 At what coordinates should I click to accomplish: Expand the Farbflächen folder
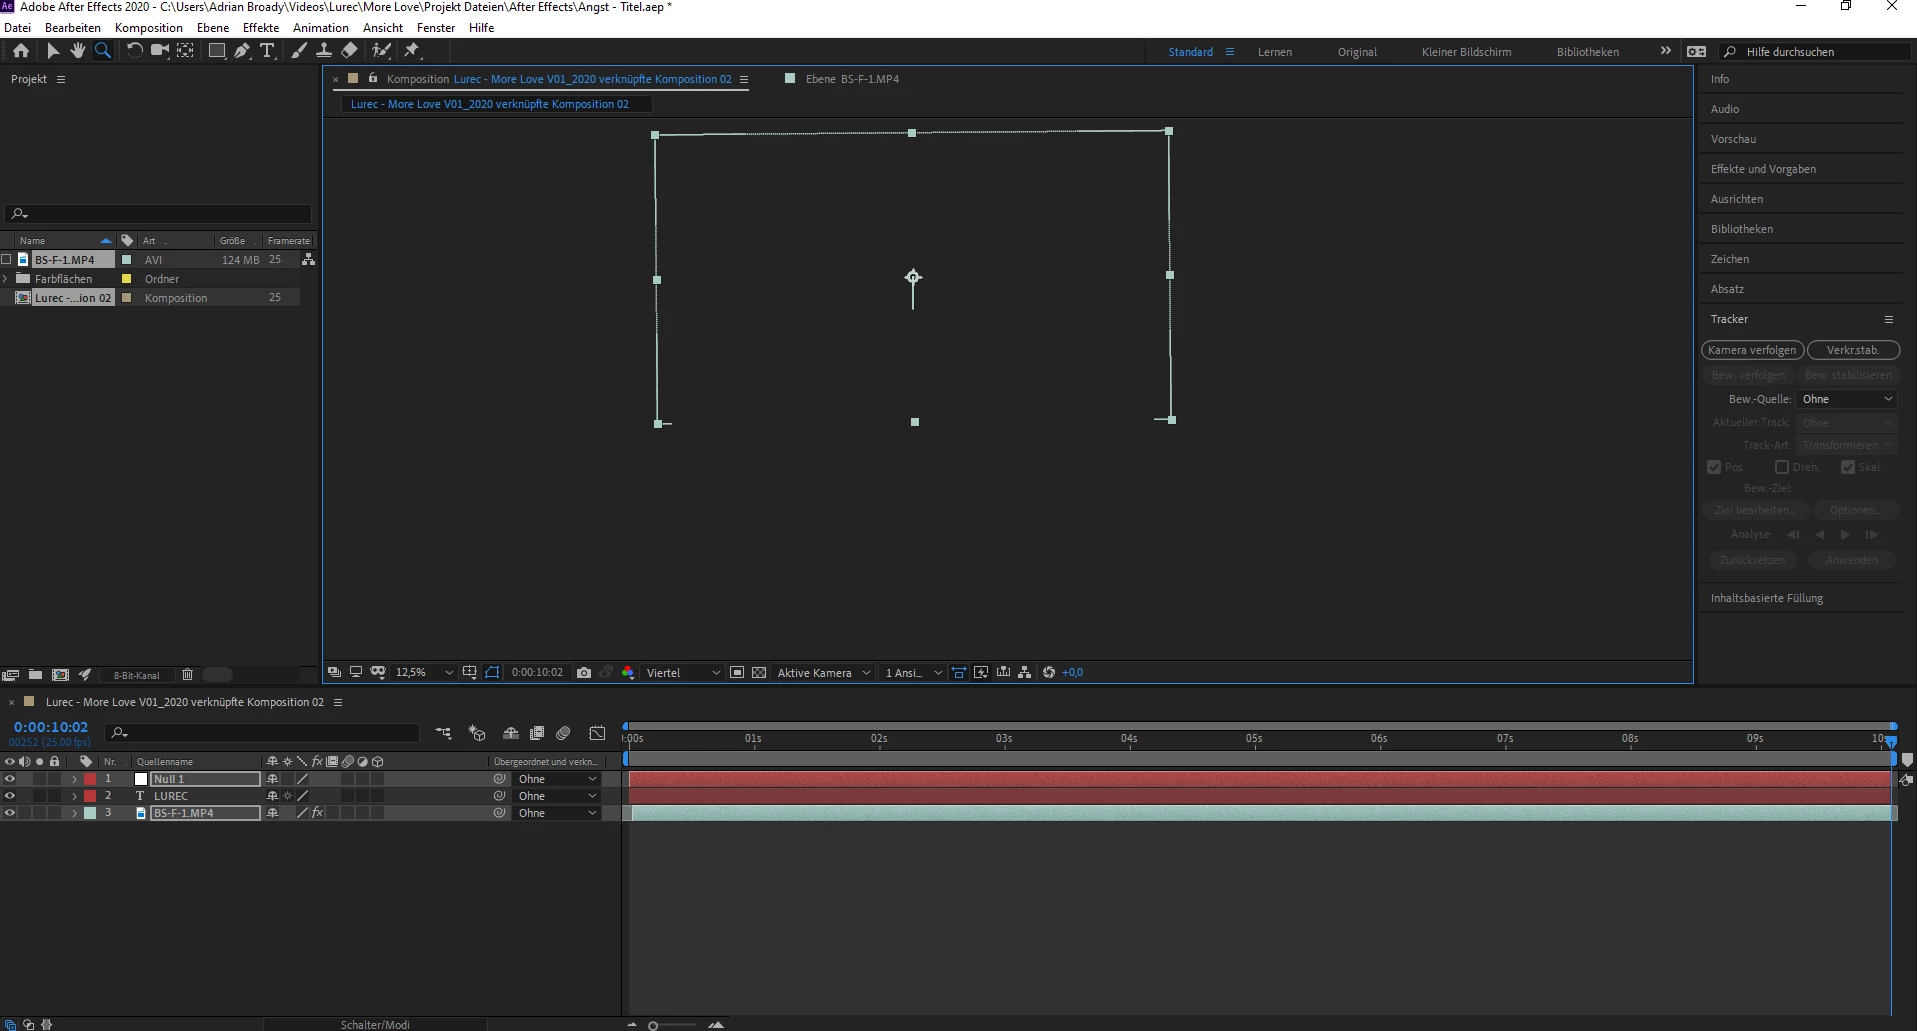pyautogui.click(x=6, y=279)
